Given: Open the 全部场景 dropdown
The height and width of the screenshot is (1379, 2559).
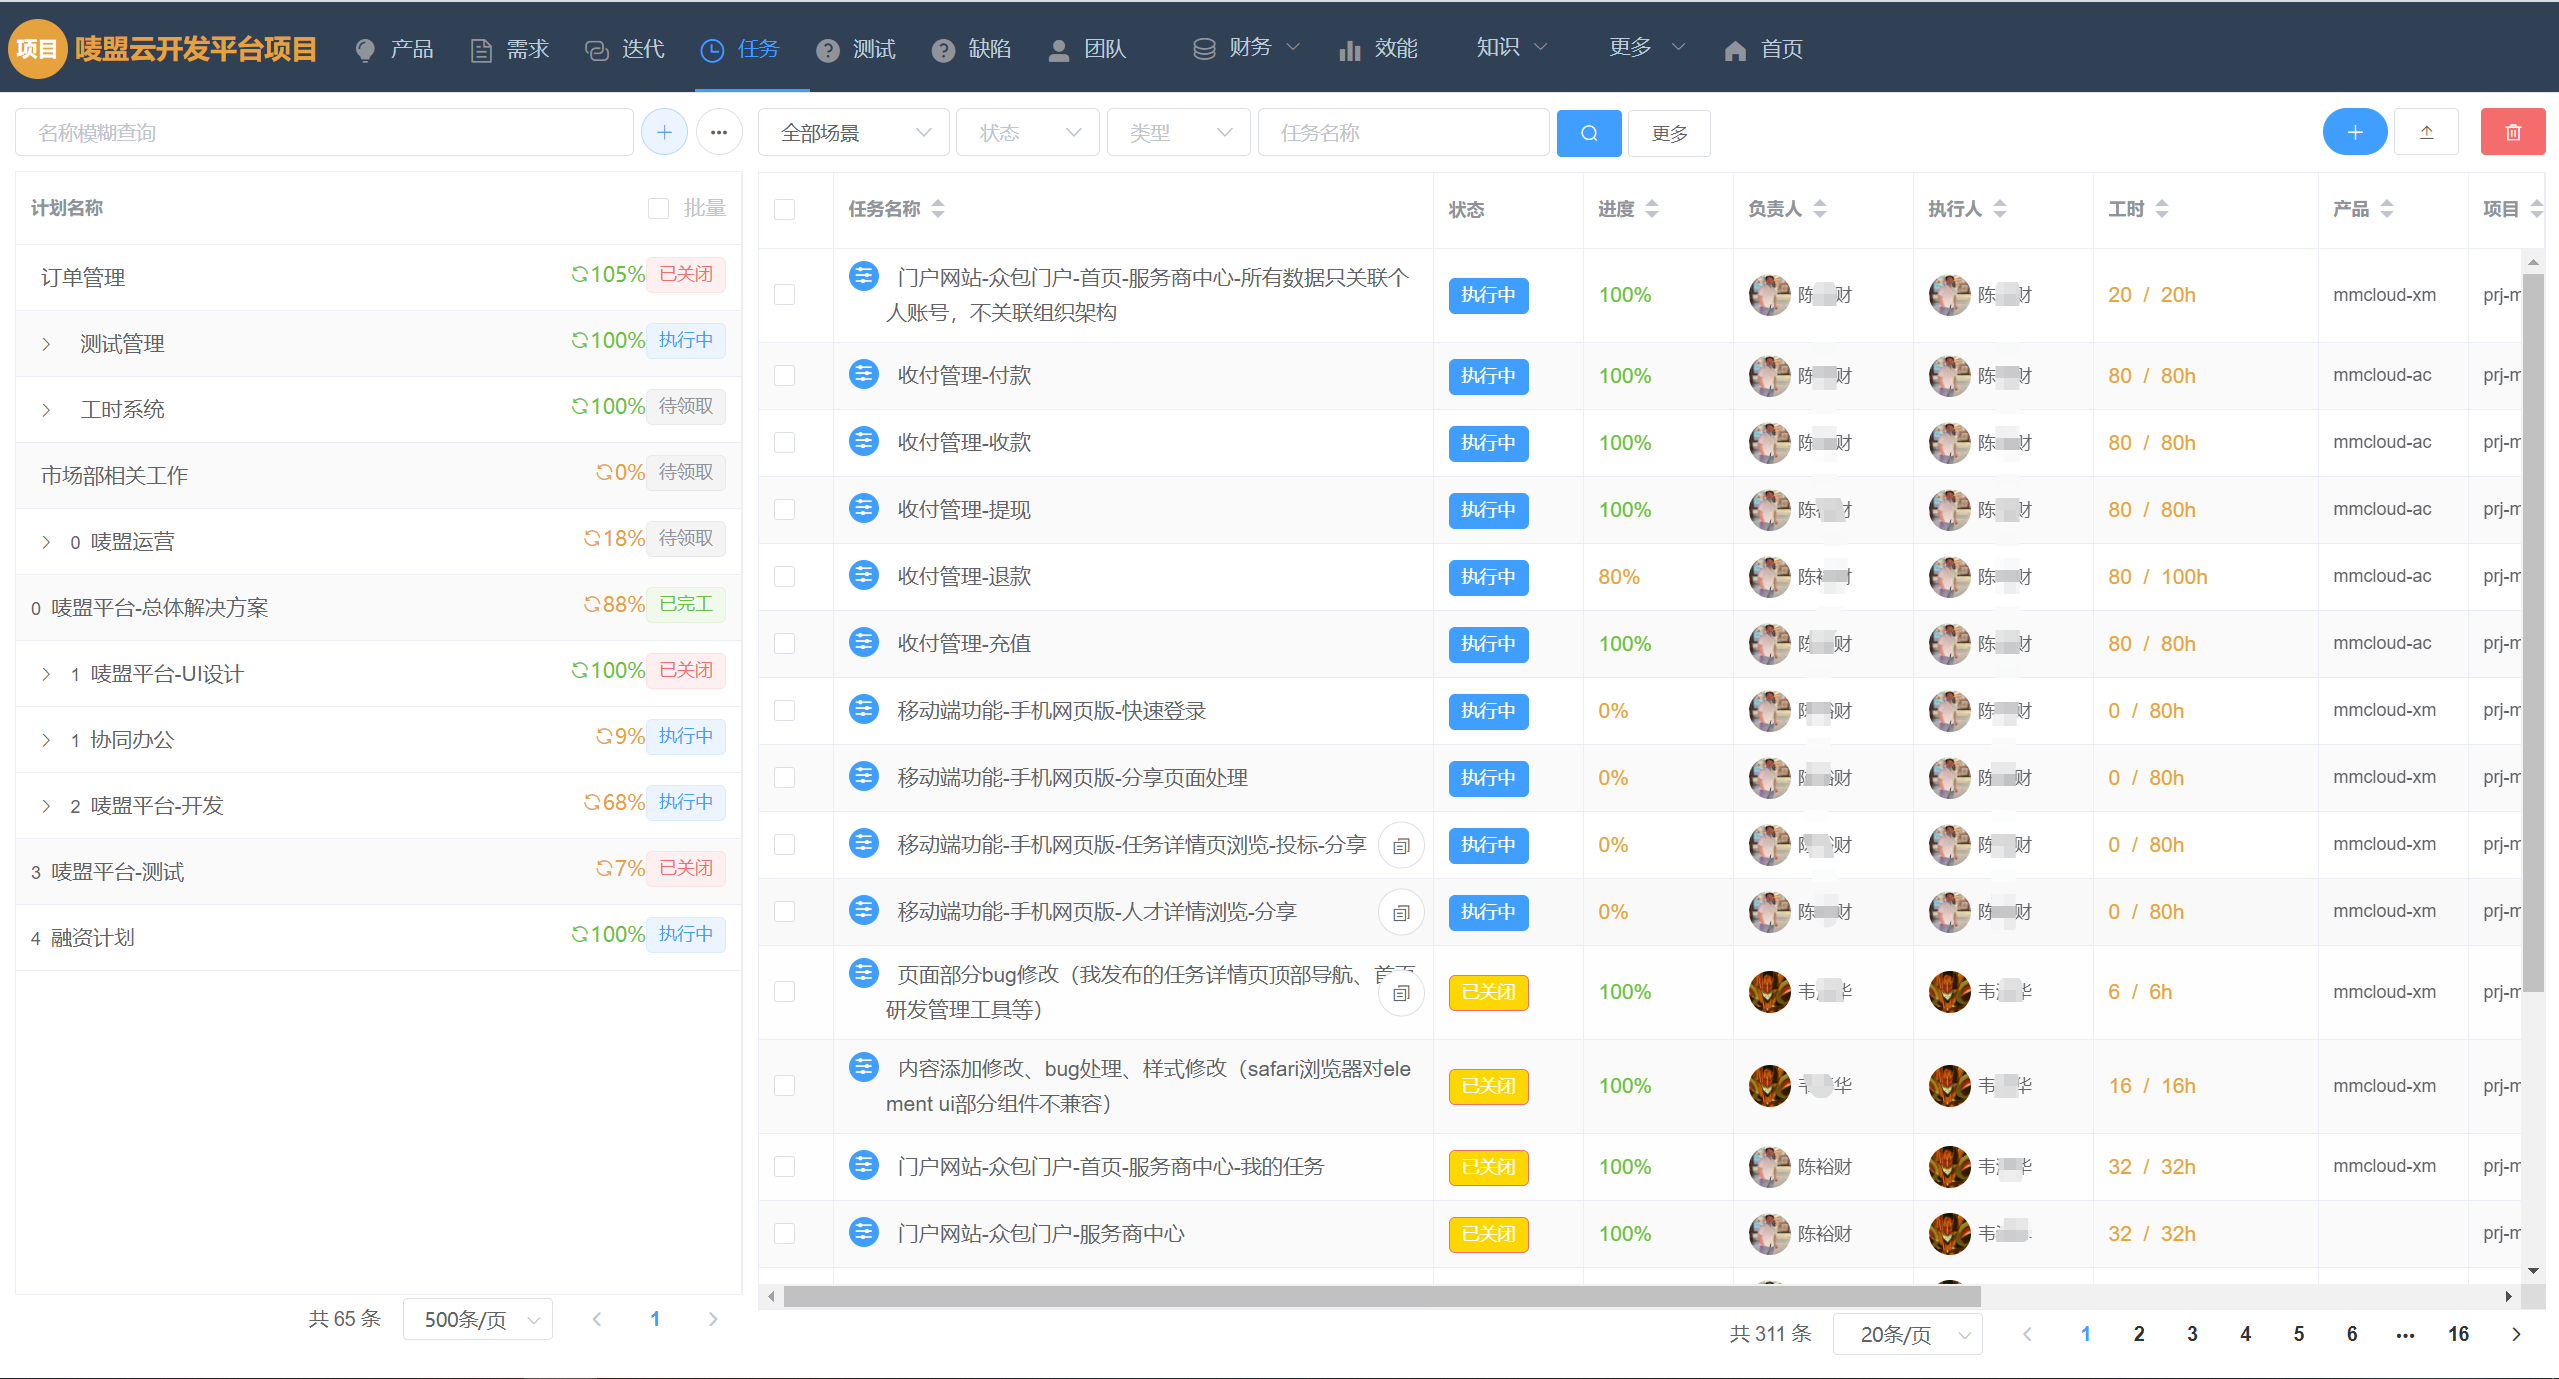Looking at the screenshot, I should [x=853, y=133].
